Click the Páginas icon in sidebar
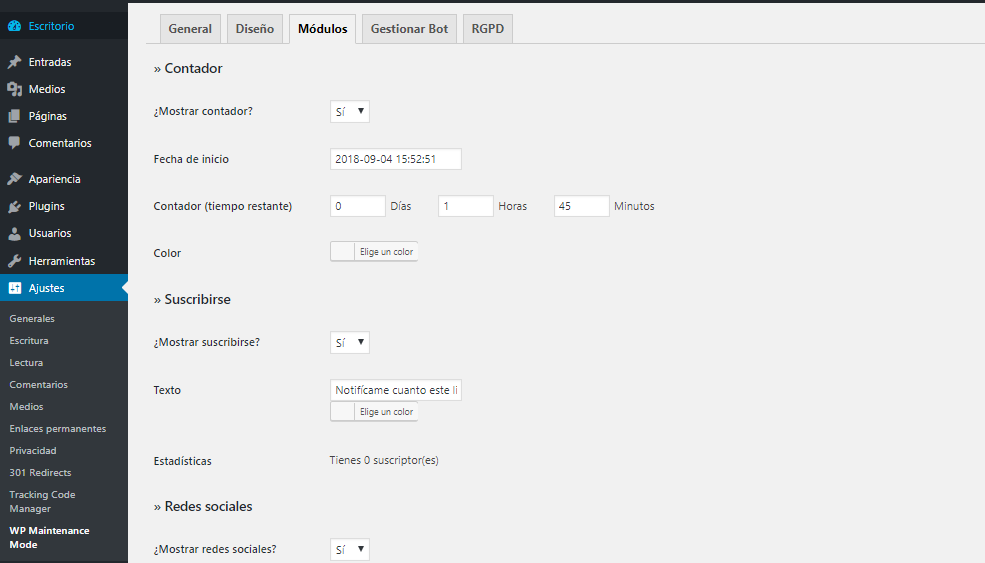985x563 pixels. pos(14,116)
